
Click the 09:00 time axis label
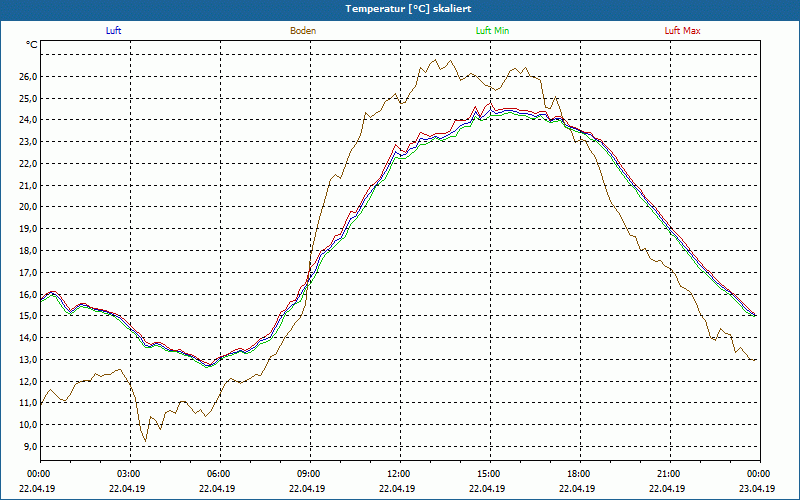click(308, 474)
